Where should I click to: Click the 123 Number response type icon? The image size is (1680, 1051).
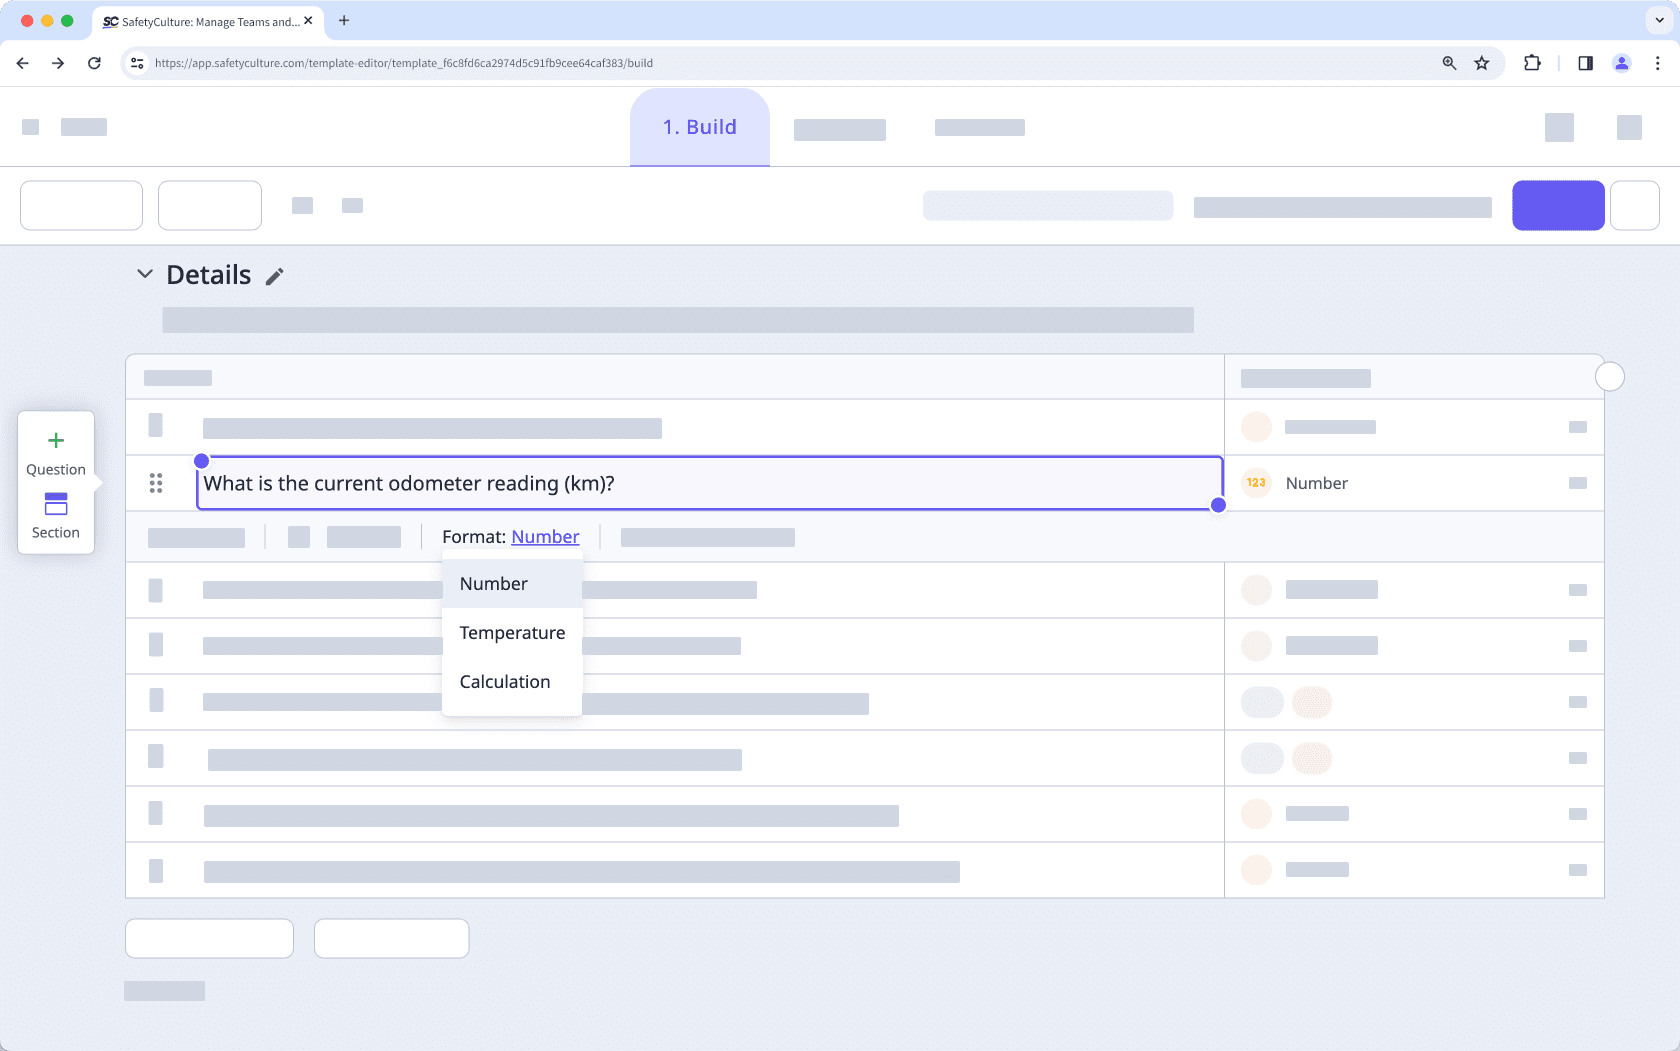(x=1256, y=483)
